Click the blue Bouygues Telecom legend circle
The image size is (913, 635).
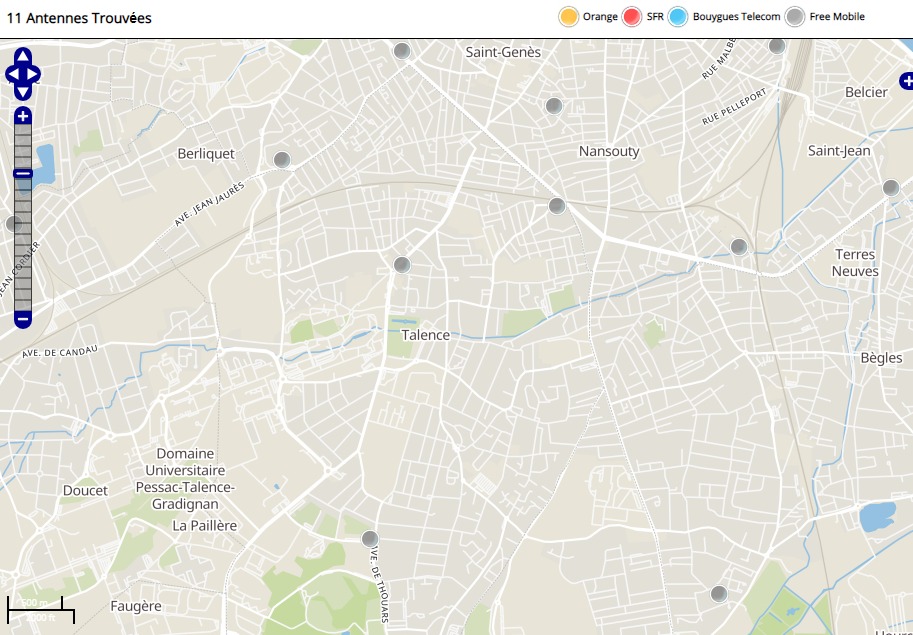(679, 17)
